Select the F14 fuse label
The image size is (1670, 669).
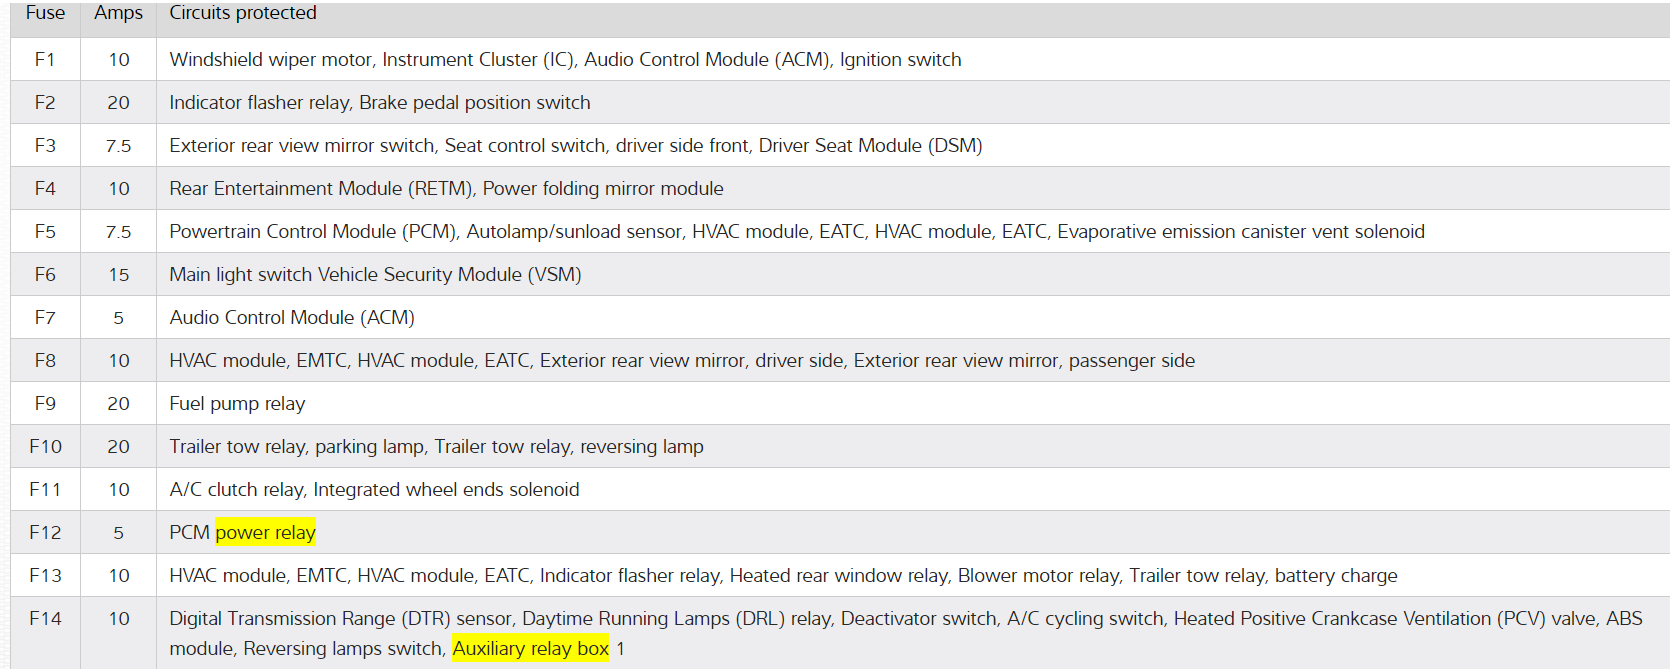coord(45,619)
